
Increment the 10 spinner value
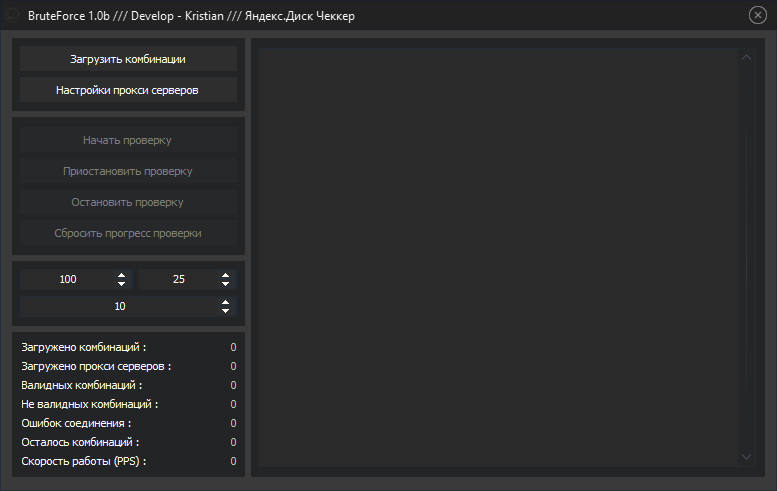(x=226, y=302)
